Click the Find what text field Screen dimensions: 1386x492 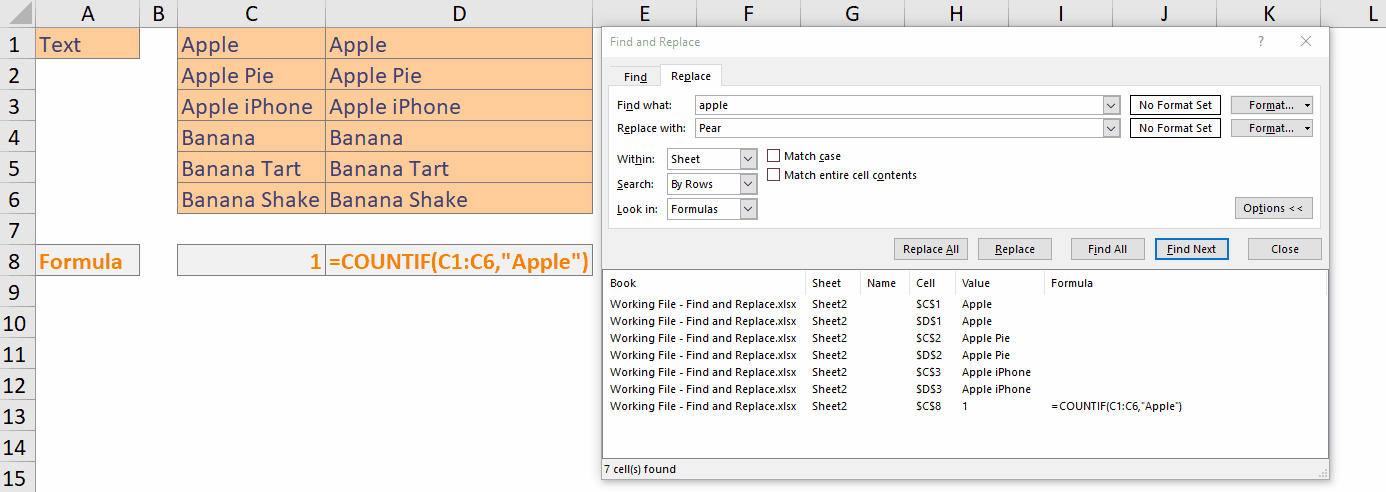click(898, 105)
